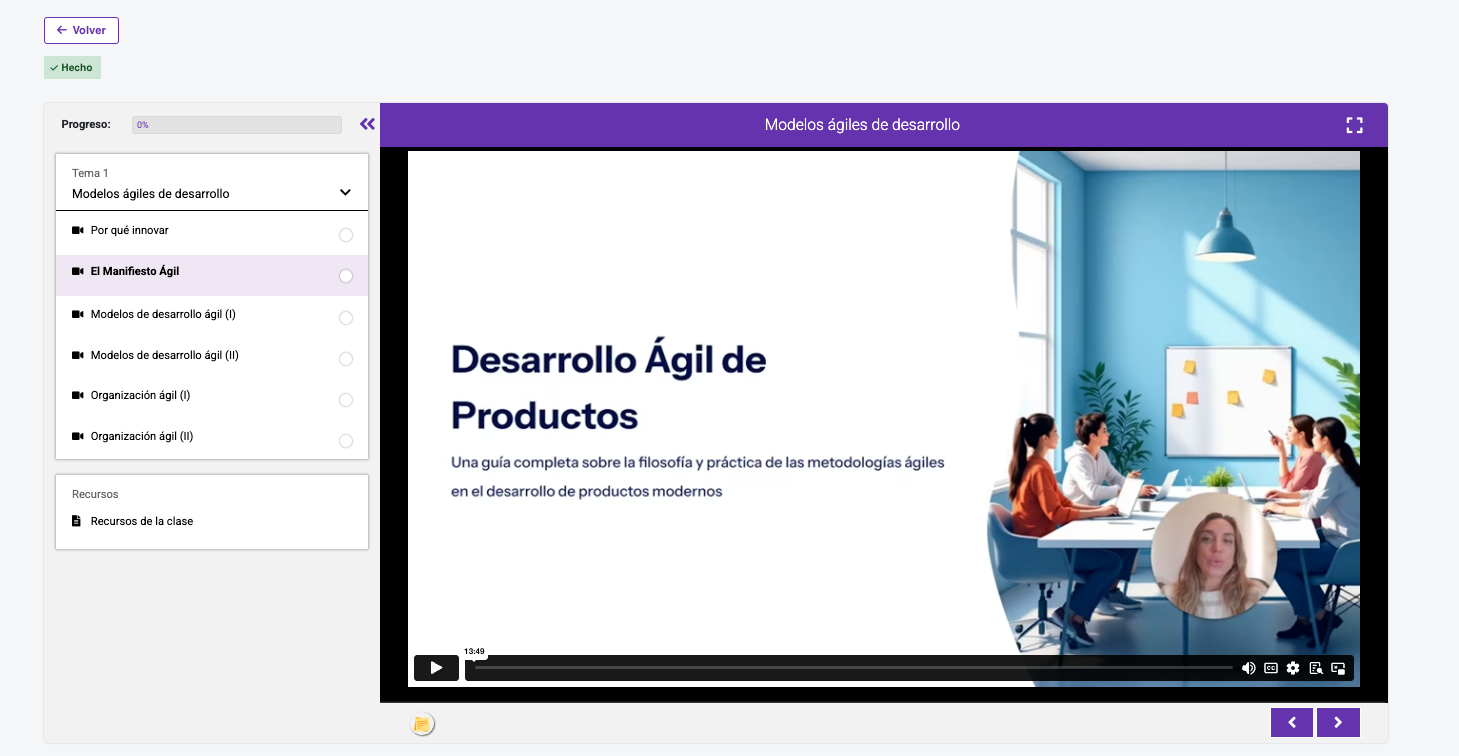
Task: Turn on closed captions
Action: (x=1271, y=668)
